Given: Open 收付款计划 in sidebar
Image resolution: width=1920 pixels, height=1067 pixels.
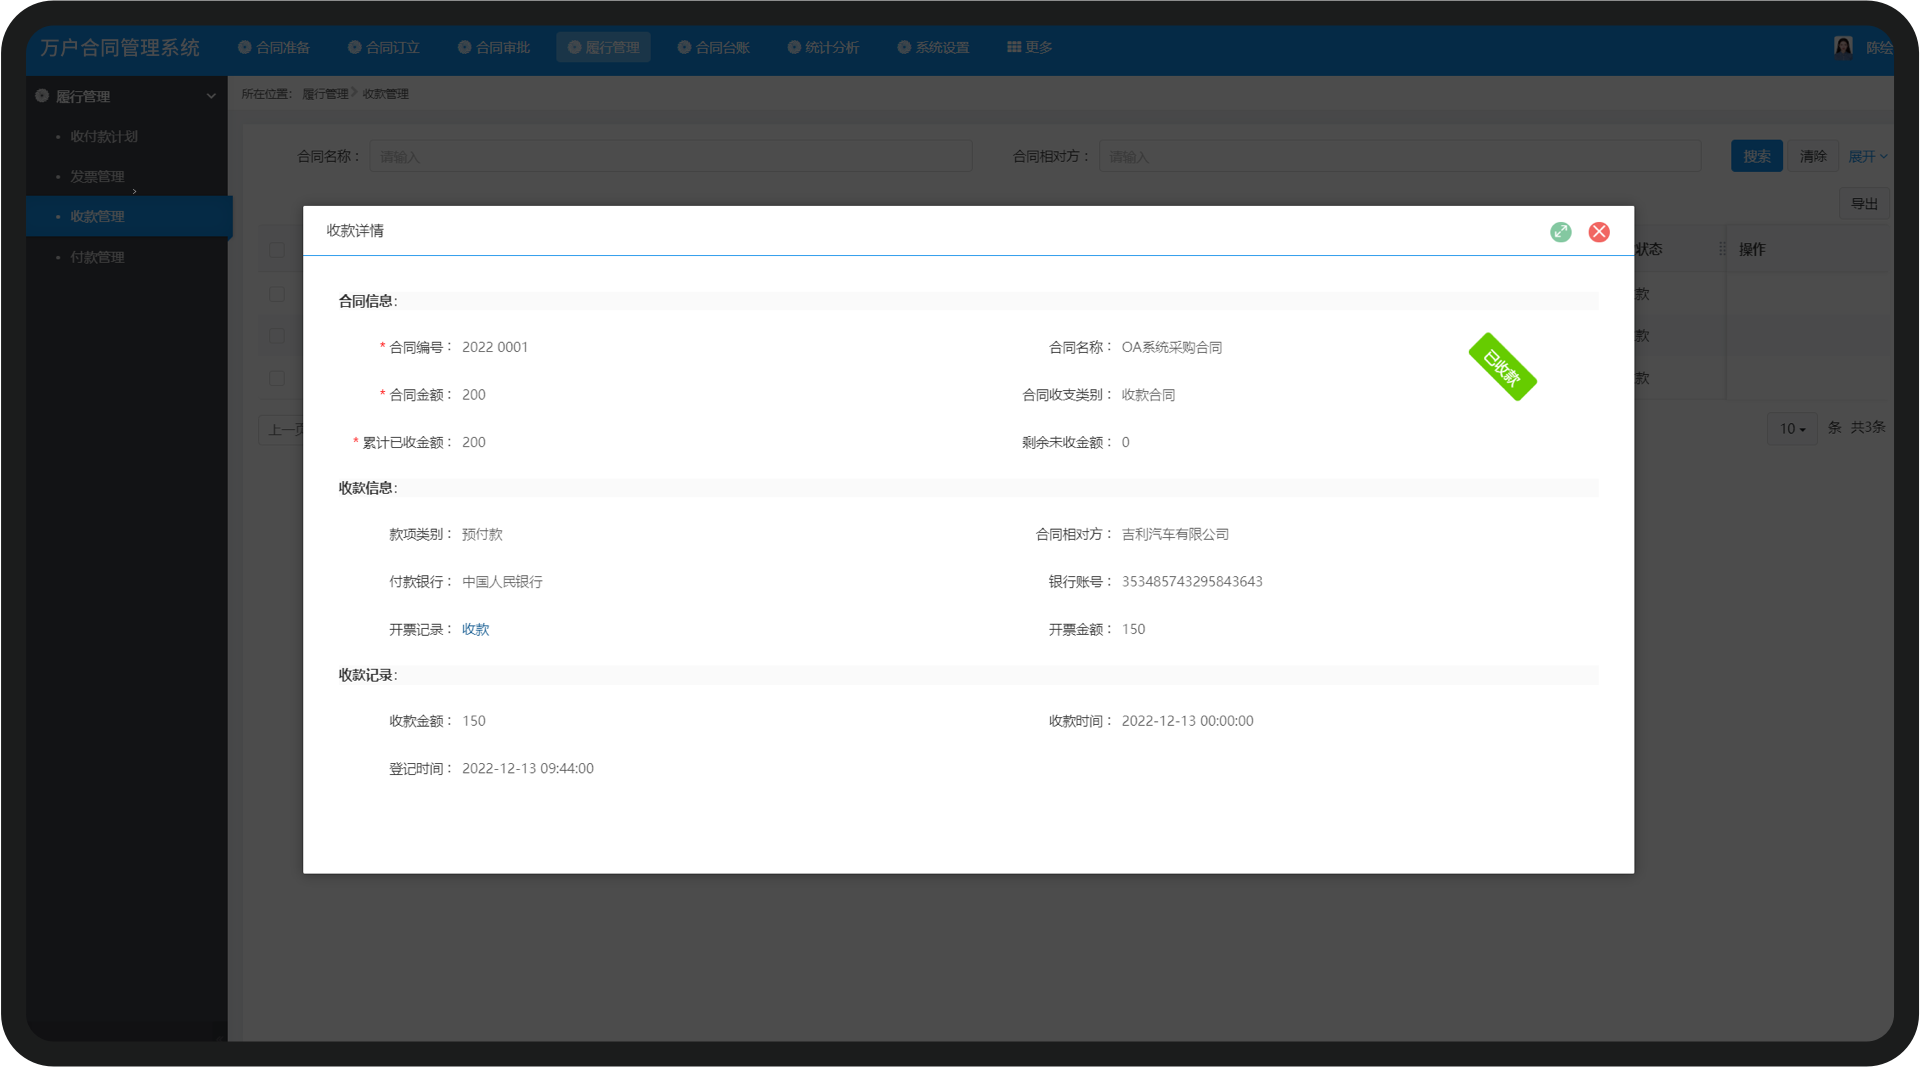Looking at the screenshot, I should [x=104, y=136].
